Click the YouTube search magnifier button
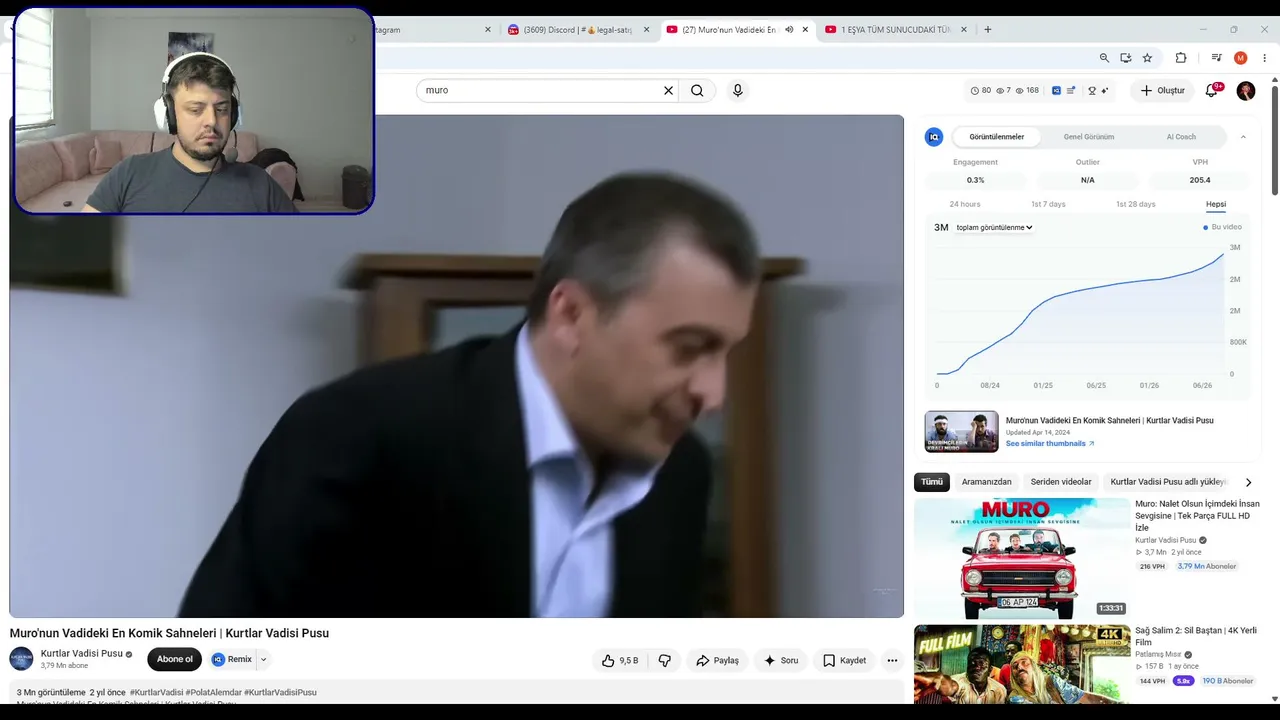Screen dimensions: 1280x720 (697, 90)
